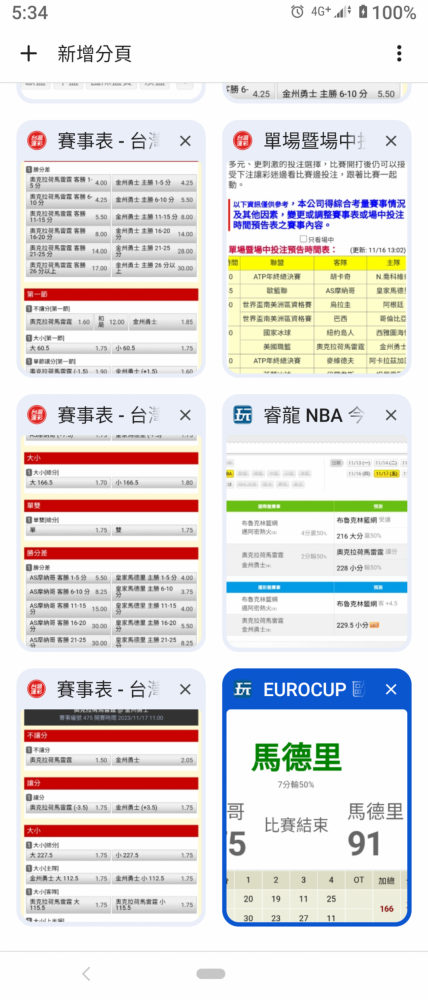Image resolution: width=428 pixels, height=1000 pixels.
Task: Tap the 新增分頁 label
Action: (x=94, y=54)
